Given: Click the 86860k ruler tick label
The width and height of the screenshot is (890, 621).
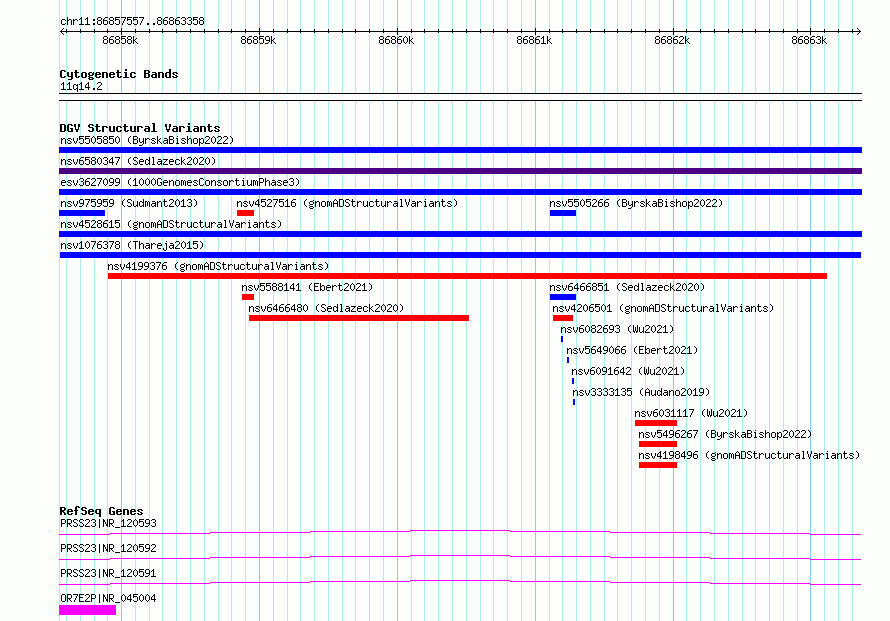Looking at the screenshot, I should 396,40.
